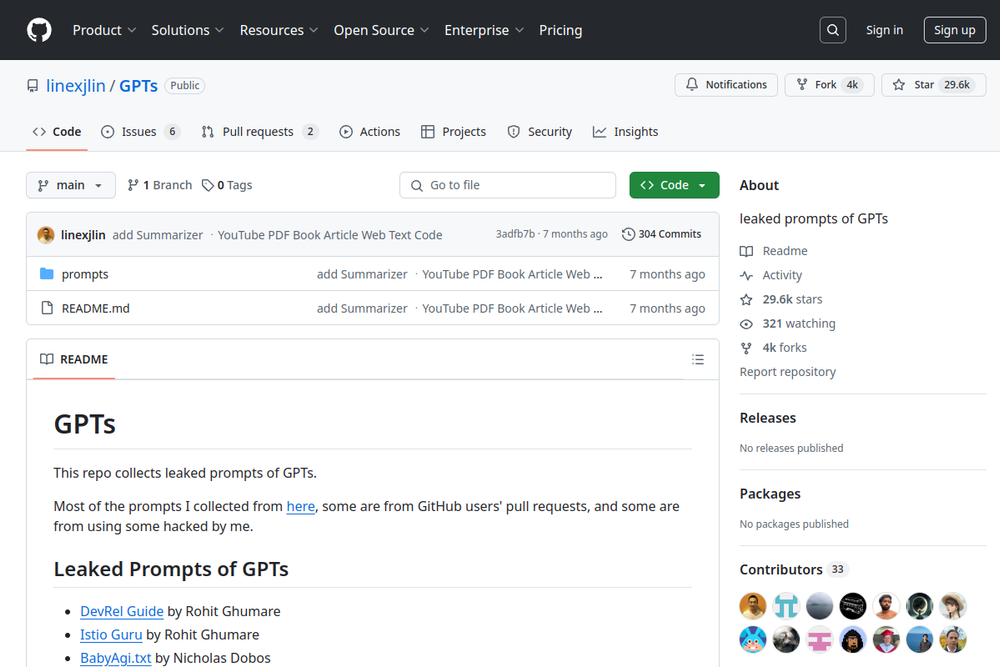Click the Sign up button
The image size is (1000, 667).
click(x=954, y=30)
